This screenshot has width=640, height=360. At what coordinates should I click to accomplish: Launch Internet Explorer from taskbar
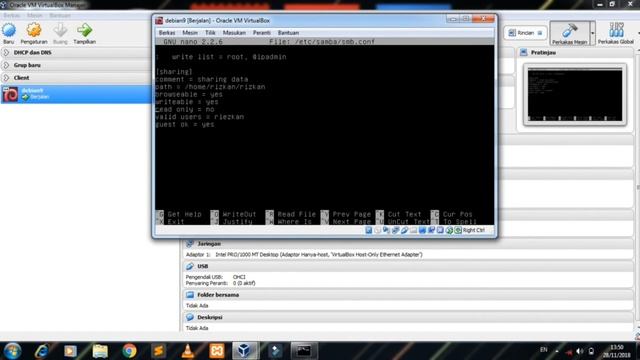point(42,351)
